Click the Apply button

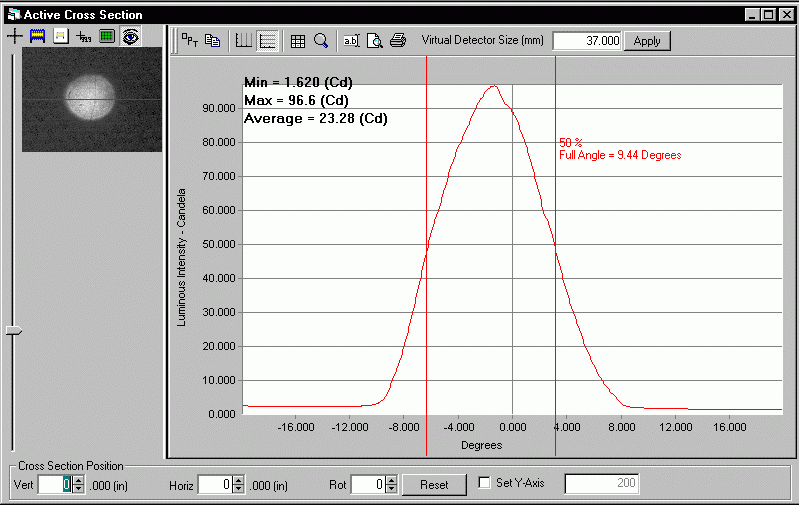point(647,41)
